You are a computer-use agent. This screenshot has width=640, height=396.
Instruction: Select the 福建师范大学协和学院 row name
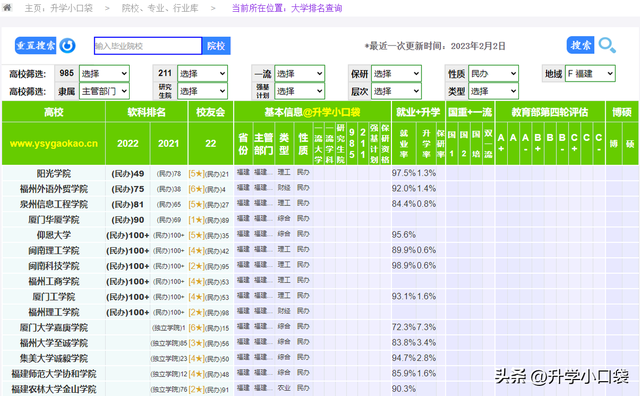point(53,374)
